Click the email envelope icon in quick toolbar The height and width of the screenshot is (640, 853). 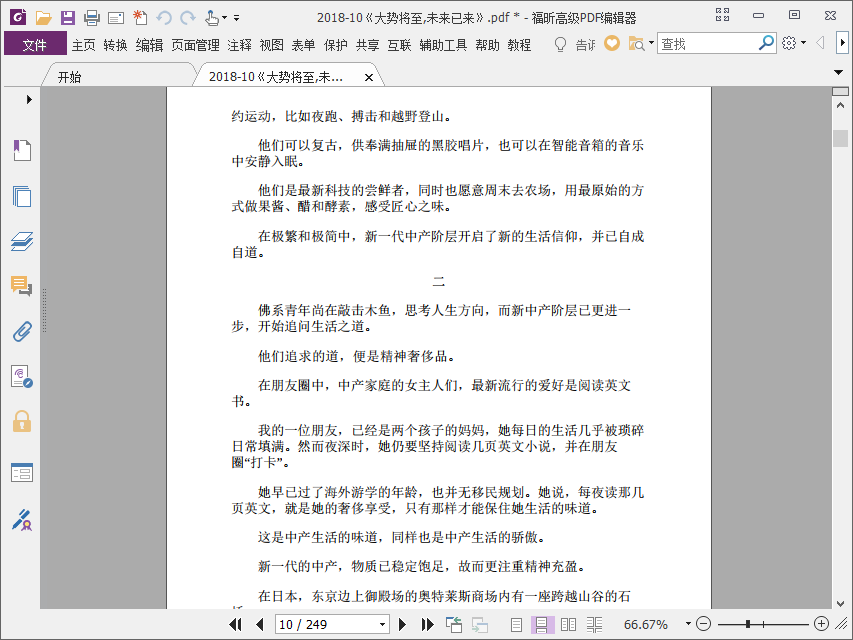point(116,19)
